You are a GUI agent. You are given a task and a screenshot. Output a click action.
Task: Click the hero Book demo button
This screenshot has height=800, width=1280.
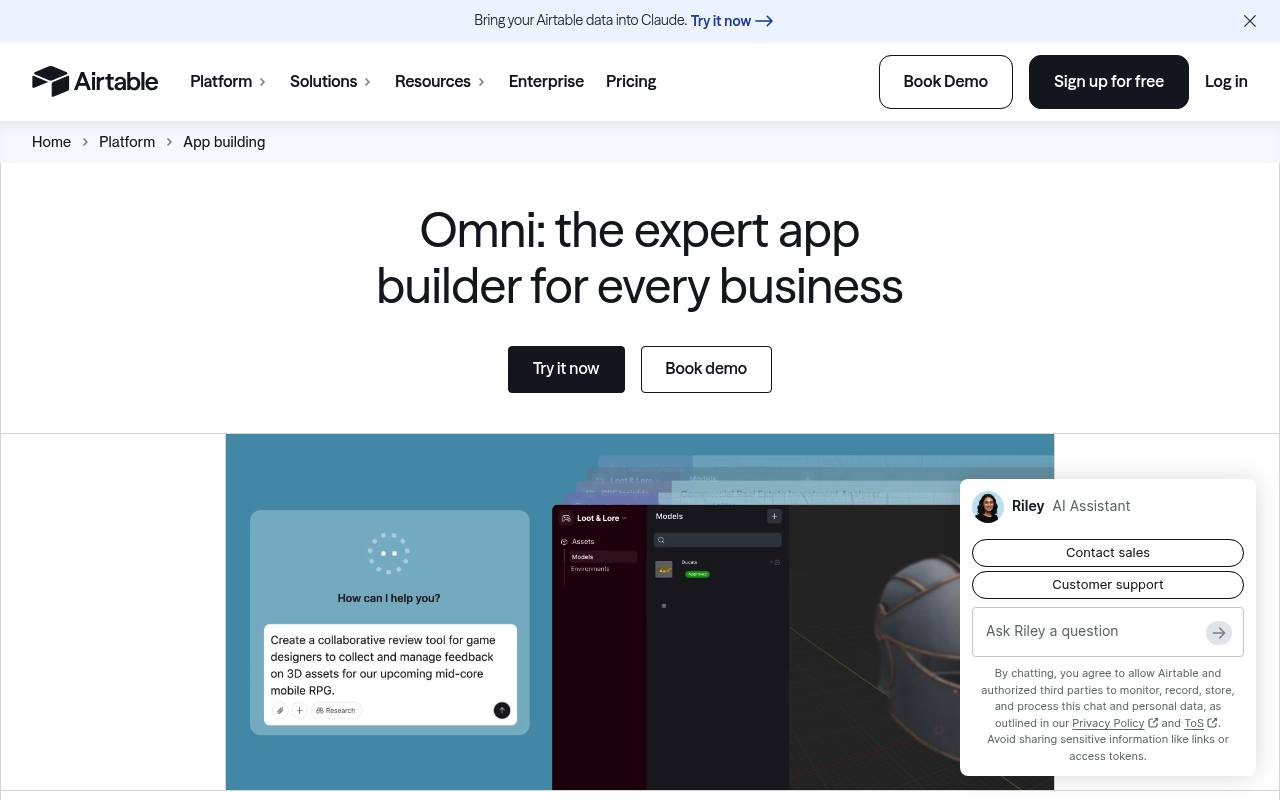coord(706,369)
